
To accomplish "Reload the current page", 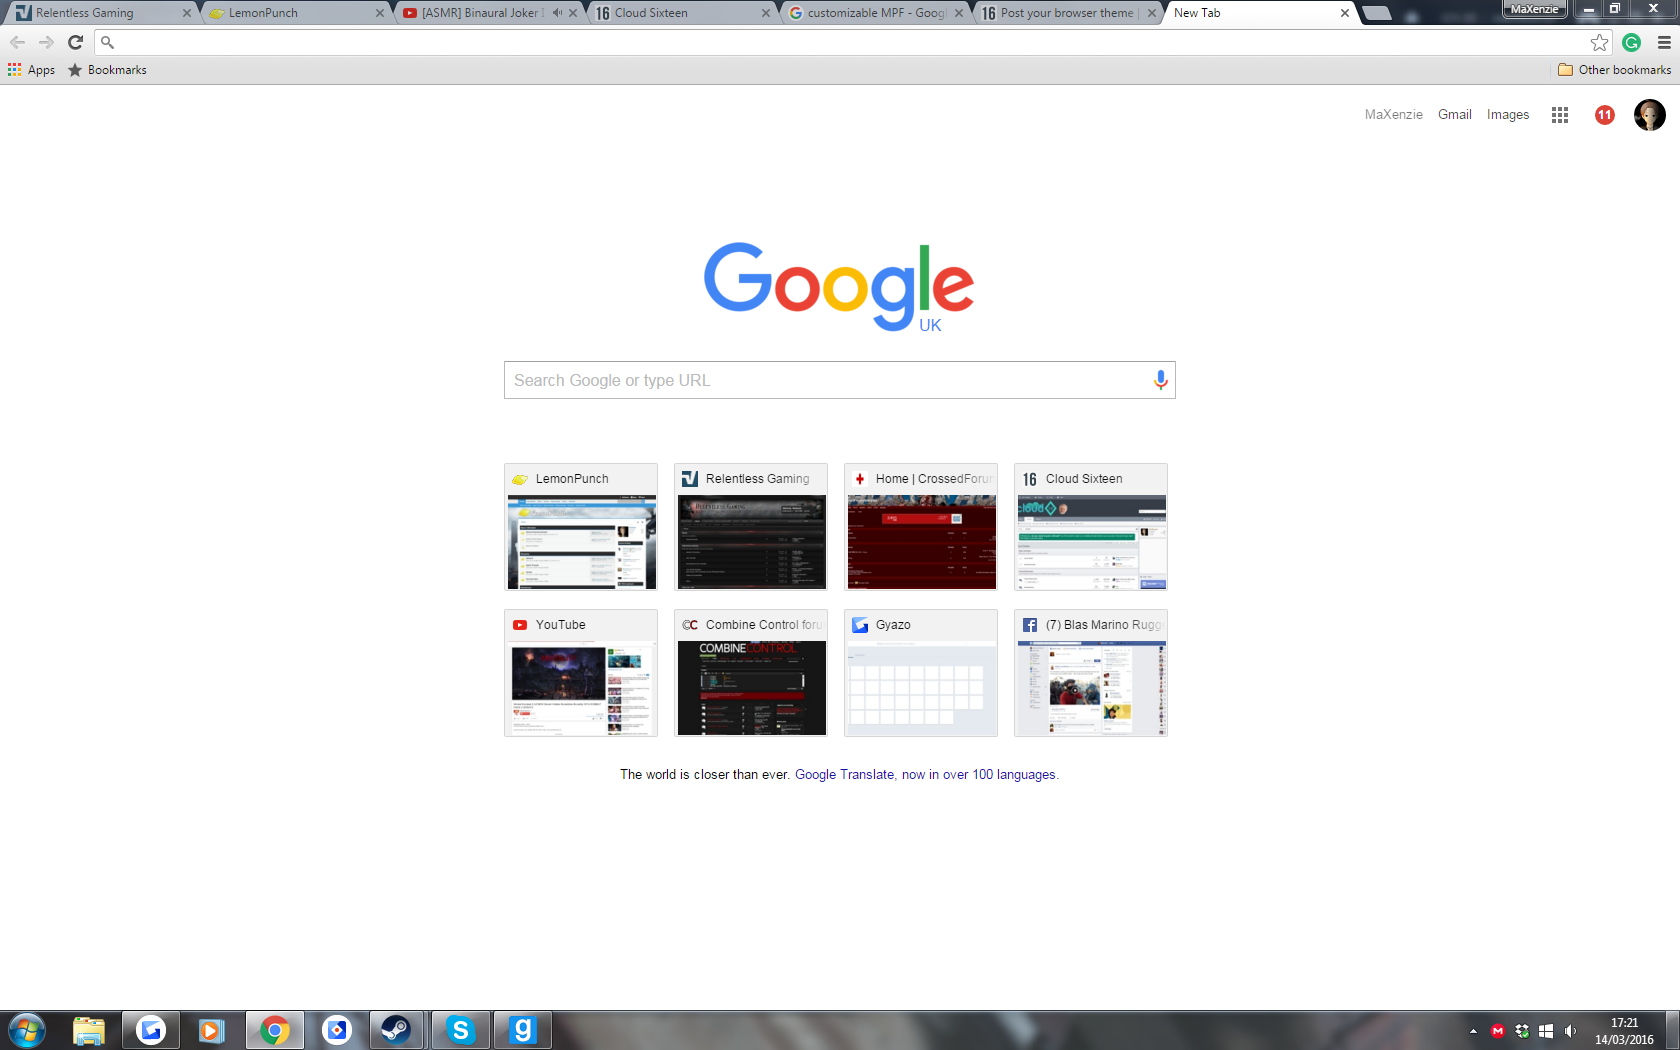I will point(75,42).
